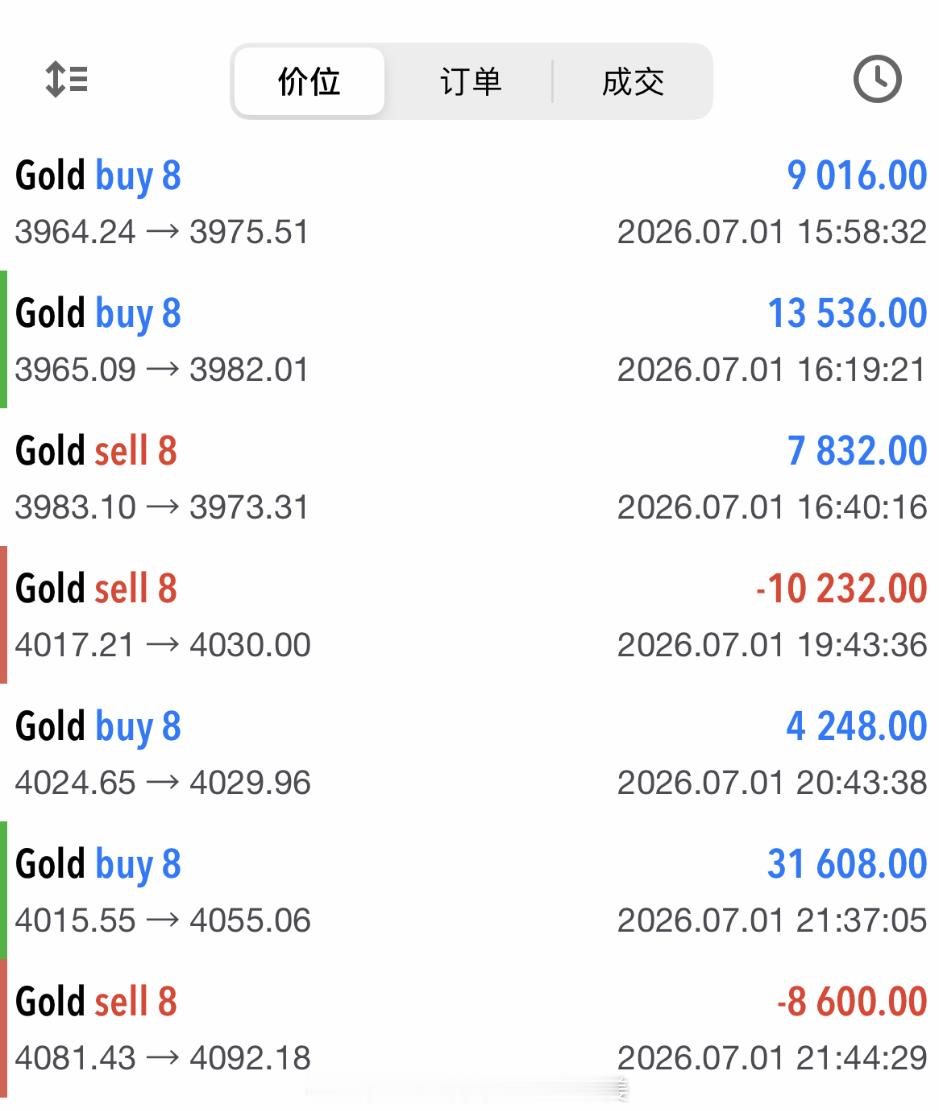Open Gold sell trade 4017.21 → 4030.00
Screen dimensions: 939x1111
click(x=469, y=614)
